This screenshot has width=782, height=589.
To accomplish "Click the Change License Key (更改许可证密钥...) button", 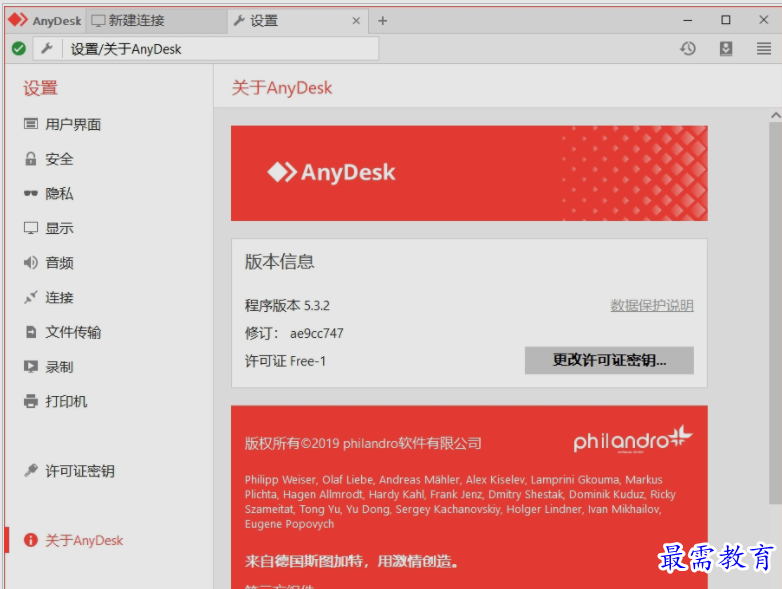I will tap(609, 360).
